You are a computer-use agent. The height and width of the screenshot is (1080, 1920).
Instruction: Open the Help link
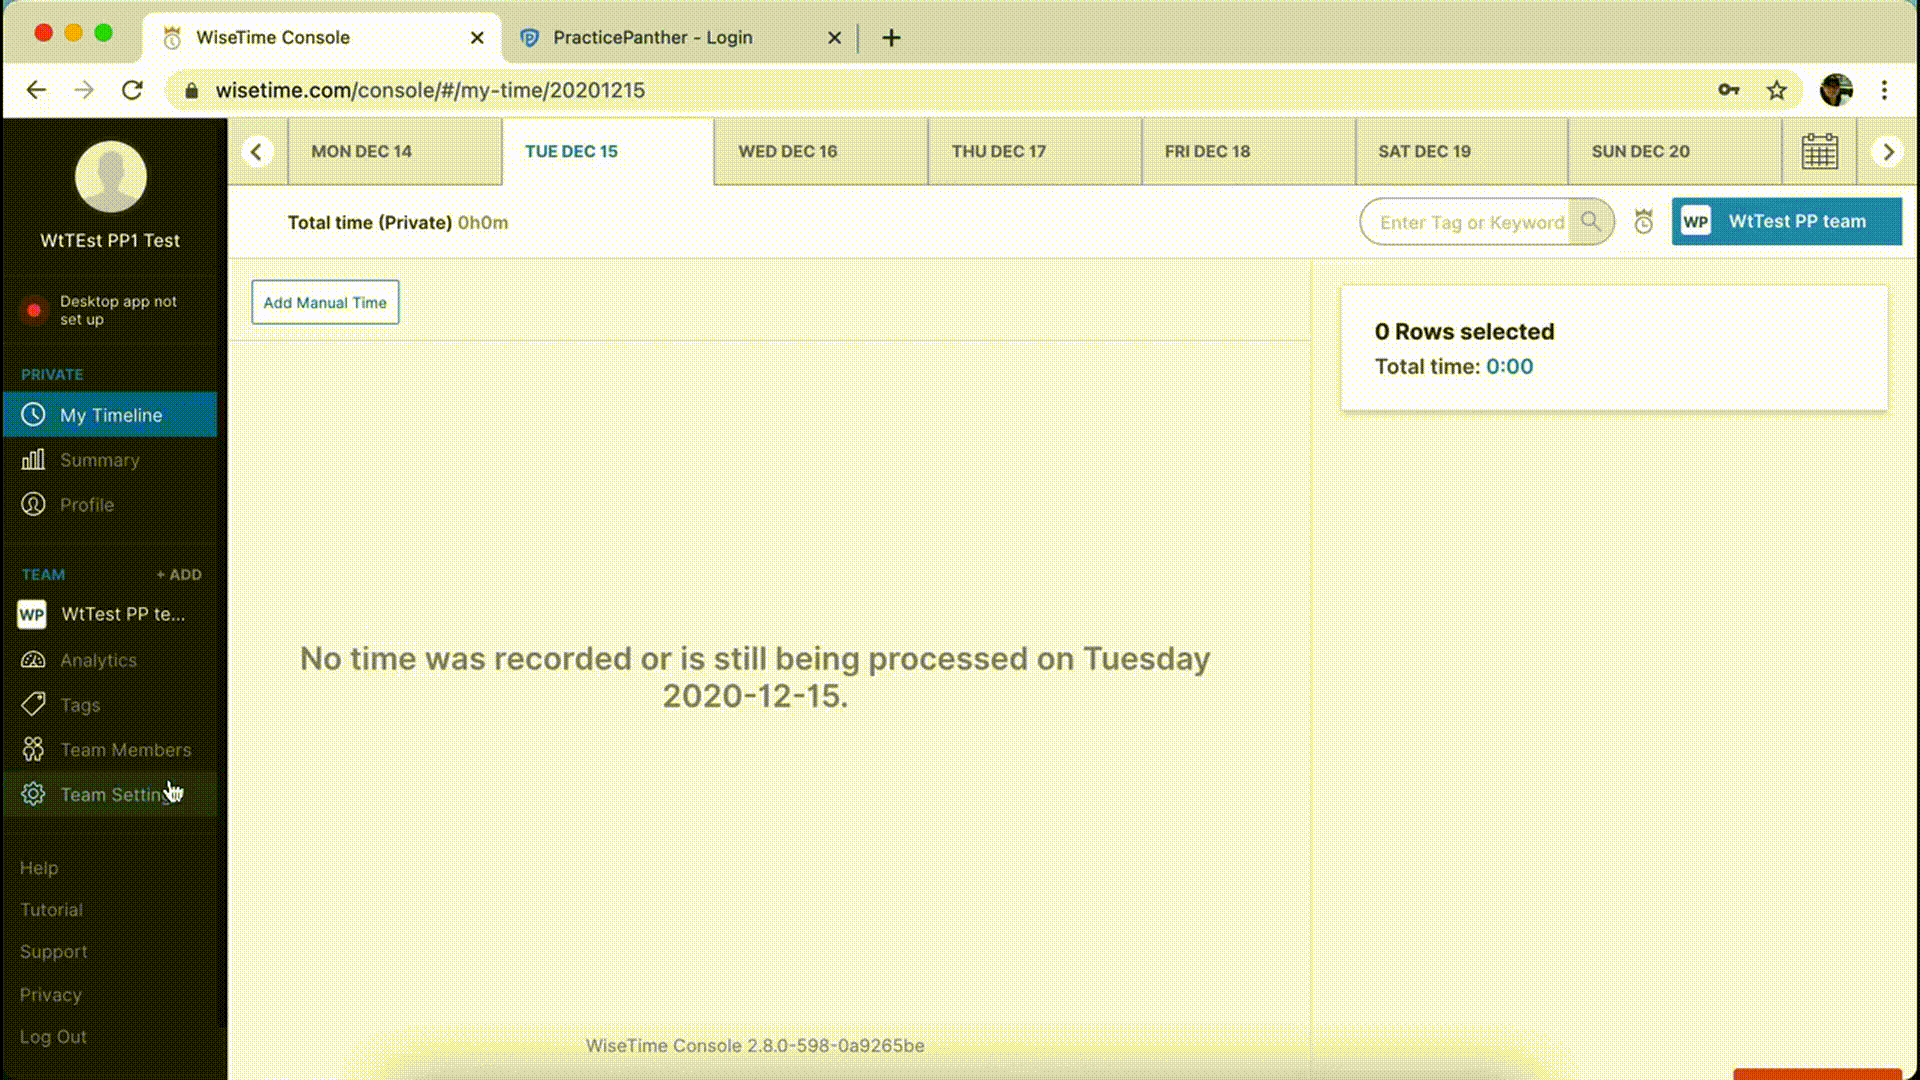point(39,868)
